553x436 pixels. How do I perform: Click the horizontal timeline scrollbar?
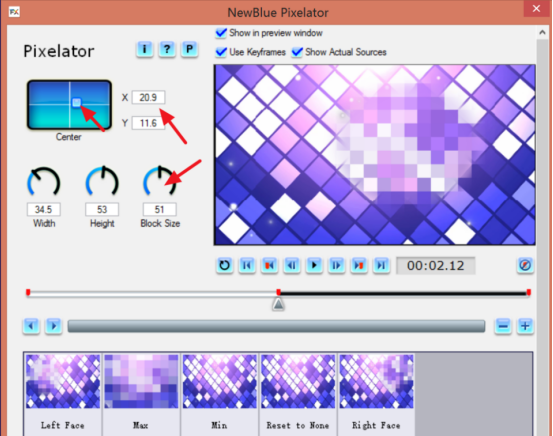tap(276, 326)
